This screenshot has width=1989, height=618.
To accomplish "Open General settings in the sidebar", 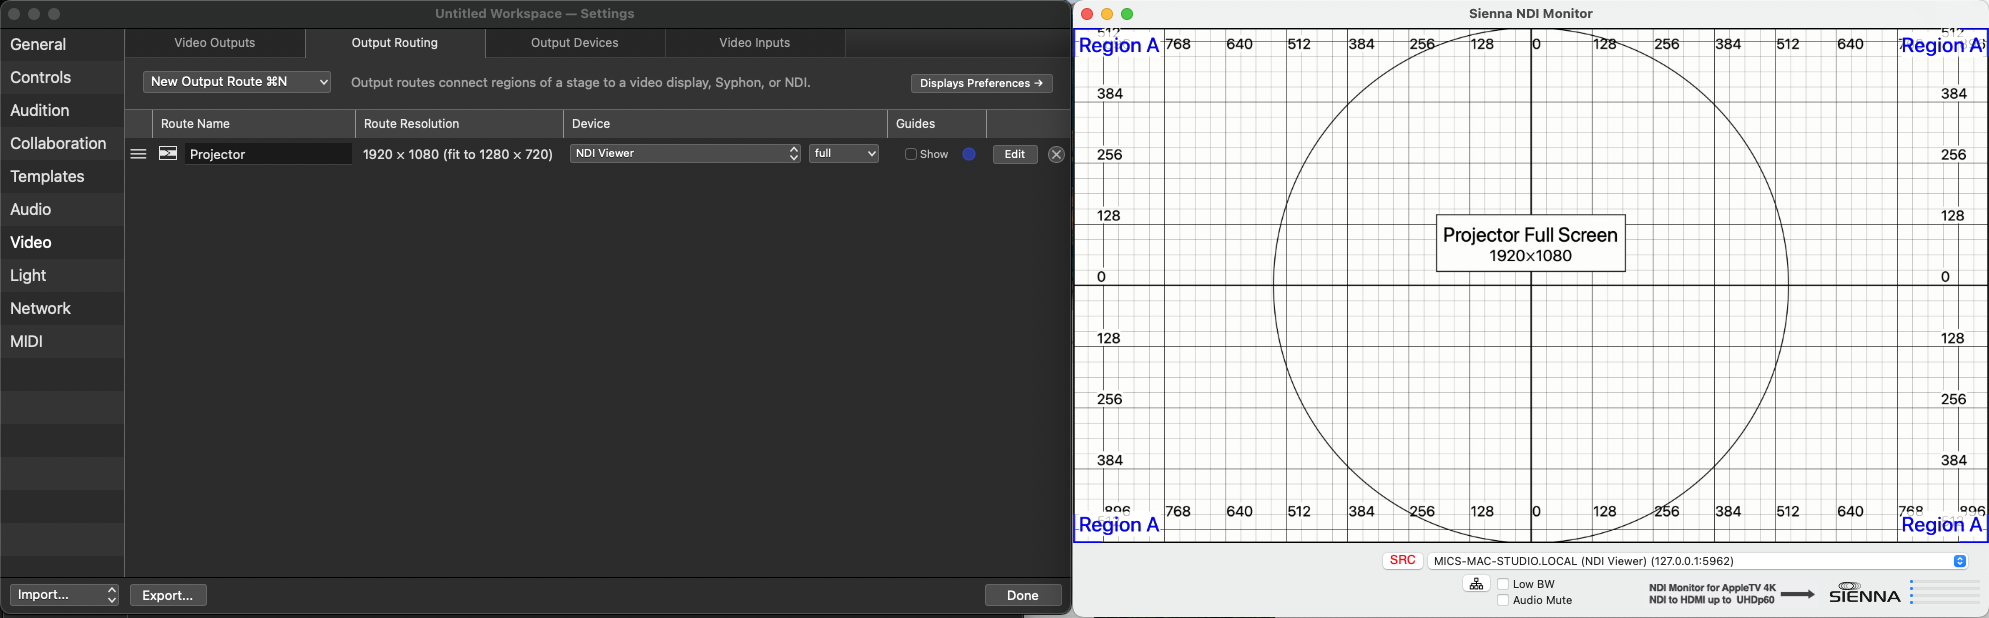I will point(62,45).
